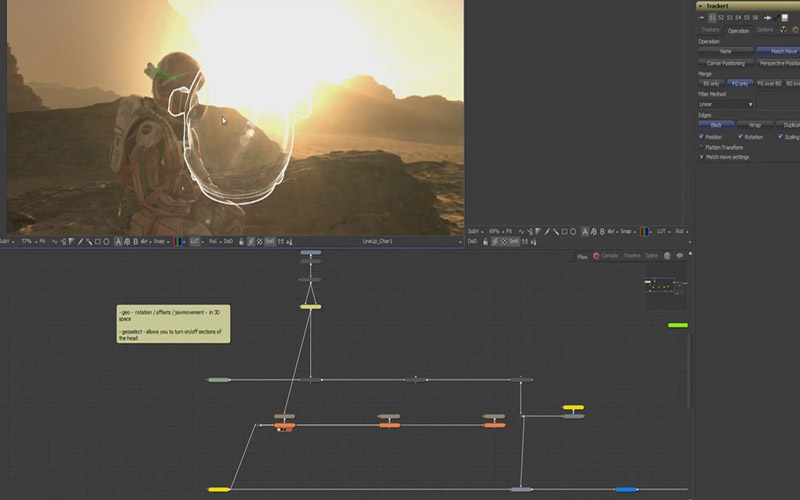Click the info icon next to Spline tab

667,256
